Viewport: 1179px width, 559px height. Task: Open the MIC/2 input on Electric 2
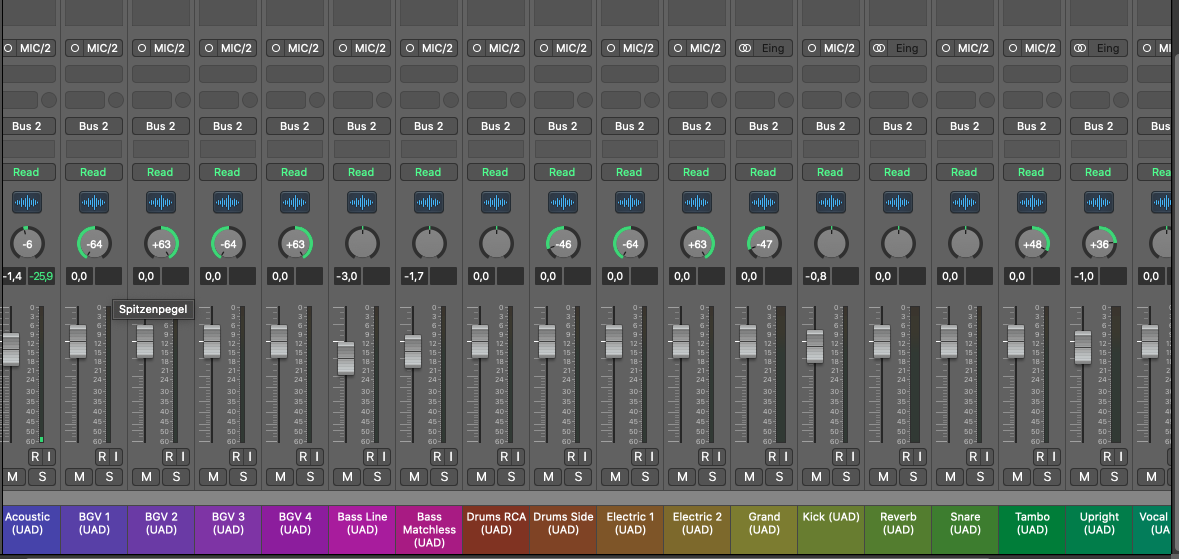696,48
